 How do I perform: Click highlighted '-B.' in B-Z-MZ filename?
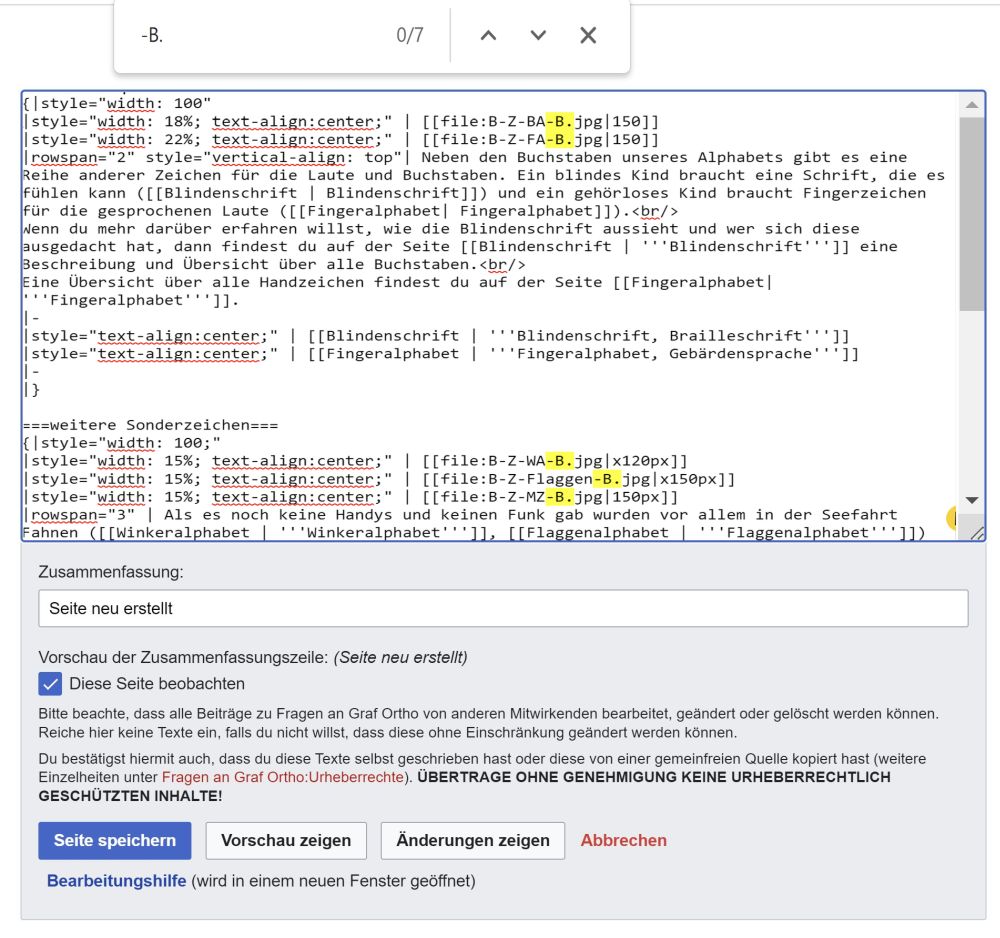(560, 497)
